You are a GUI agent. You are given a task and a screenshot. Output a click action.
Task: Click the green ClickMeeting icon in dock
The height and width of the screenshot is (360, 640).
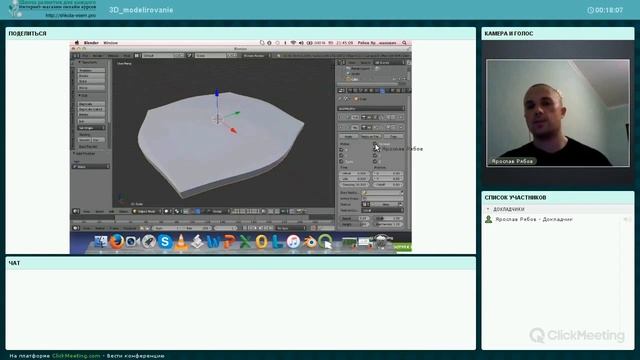[x=325, y=242]
